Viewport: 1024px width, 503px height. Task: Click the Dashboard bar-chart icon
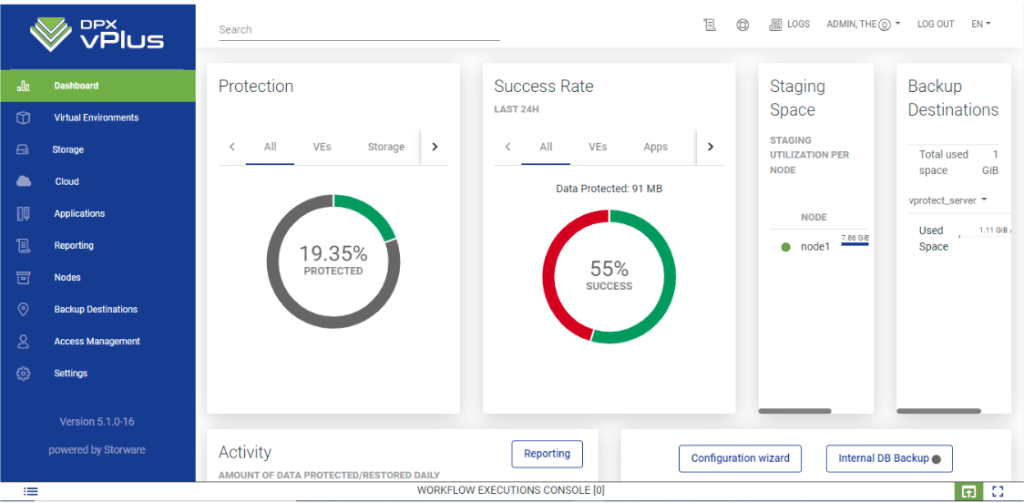pyautogui.click(x=23, y=86)
